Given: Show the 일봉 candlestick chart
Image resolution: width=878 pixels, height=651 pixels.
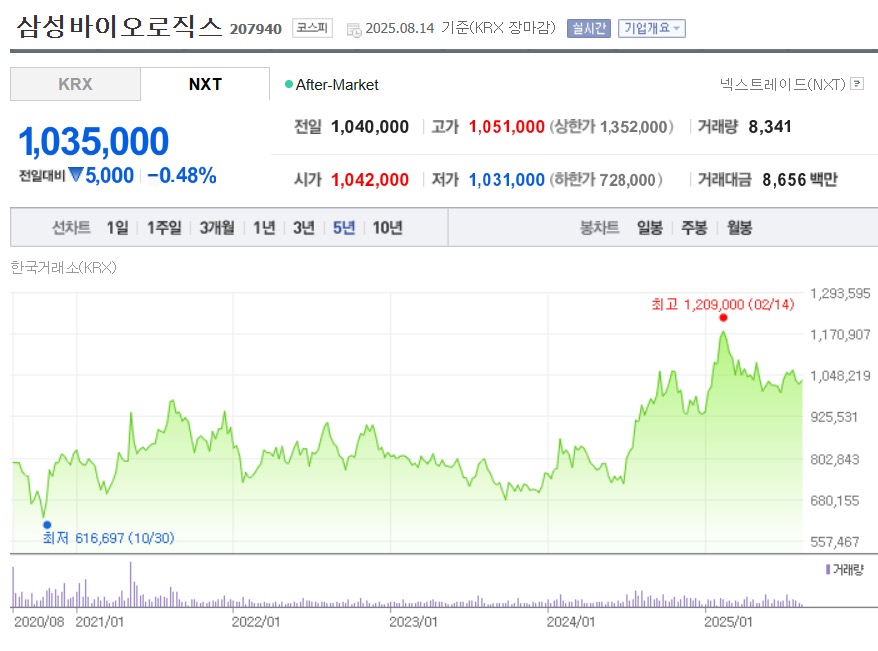Looking at the screenshot, I should 650,228.
